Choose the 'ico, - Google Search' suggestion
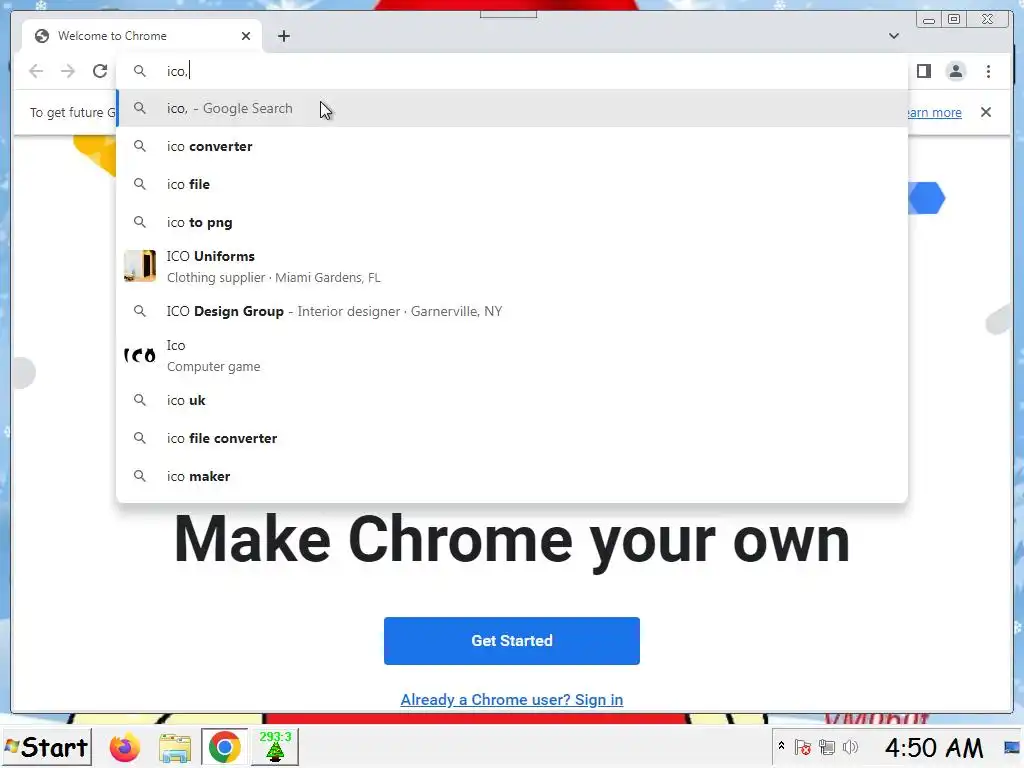 tap(512, 108)
